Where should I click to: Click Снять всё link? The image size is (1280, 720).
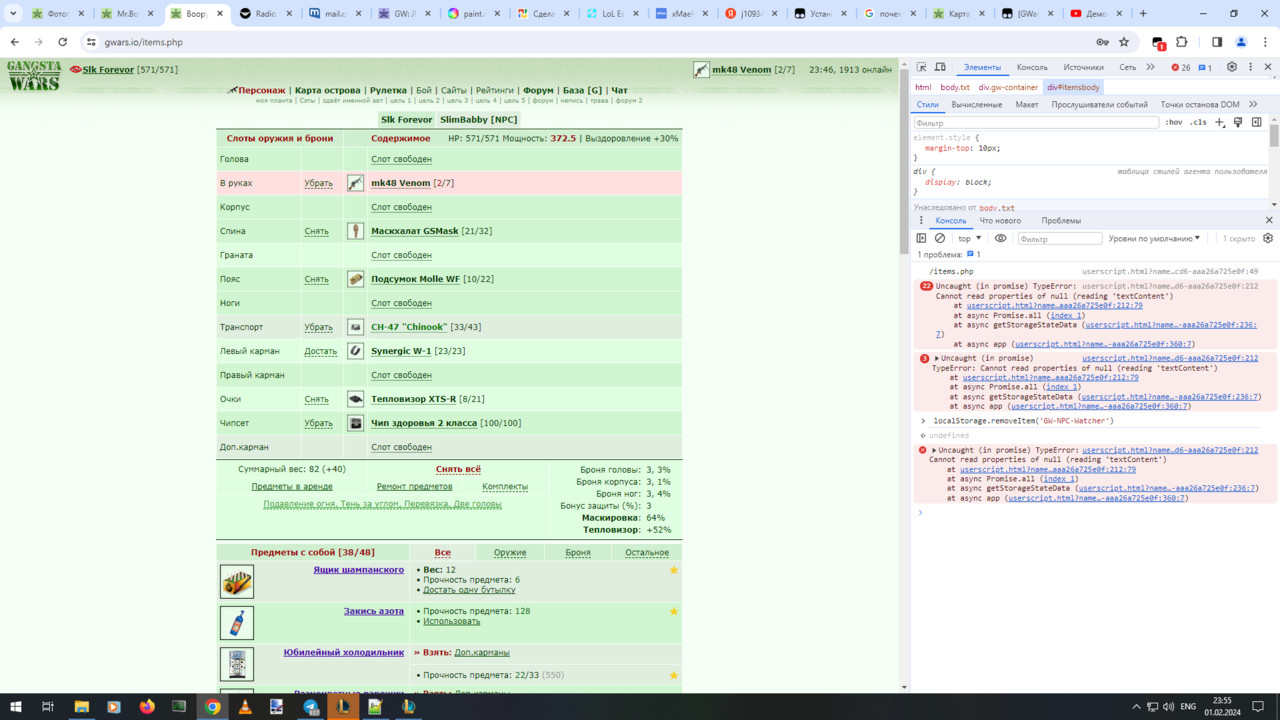[x=458, y=469]
